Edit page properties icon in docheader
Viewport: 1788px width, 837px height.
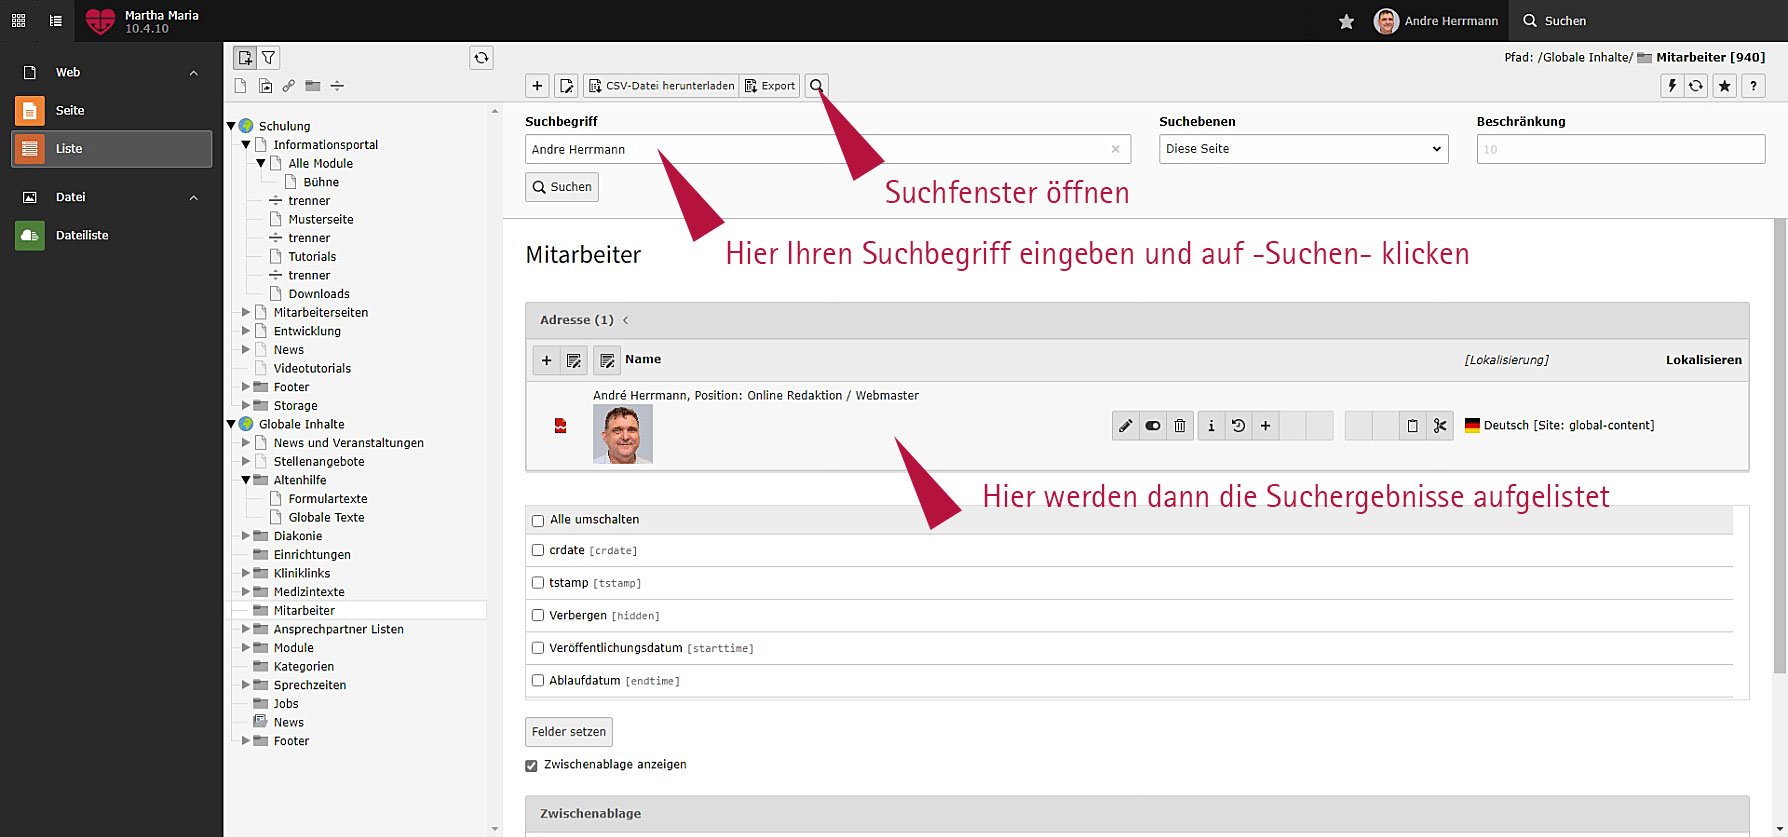[x=566, y=86]
